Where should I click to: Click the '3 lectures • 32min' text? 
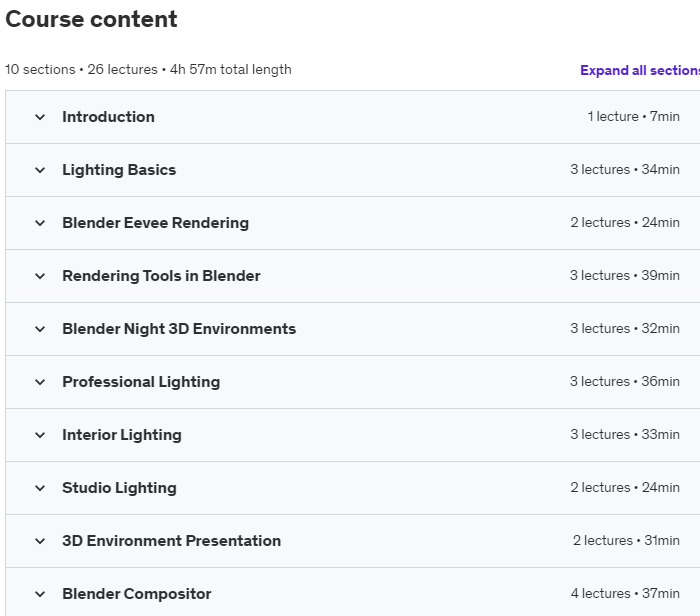(625, 329)
